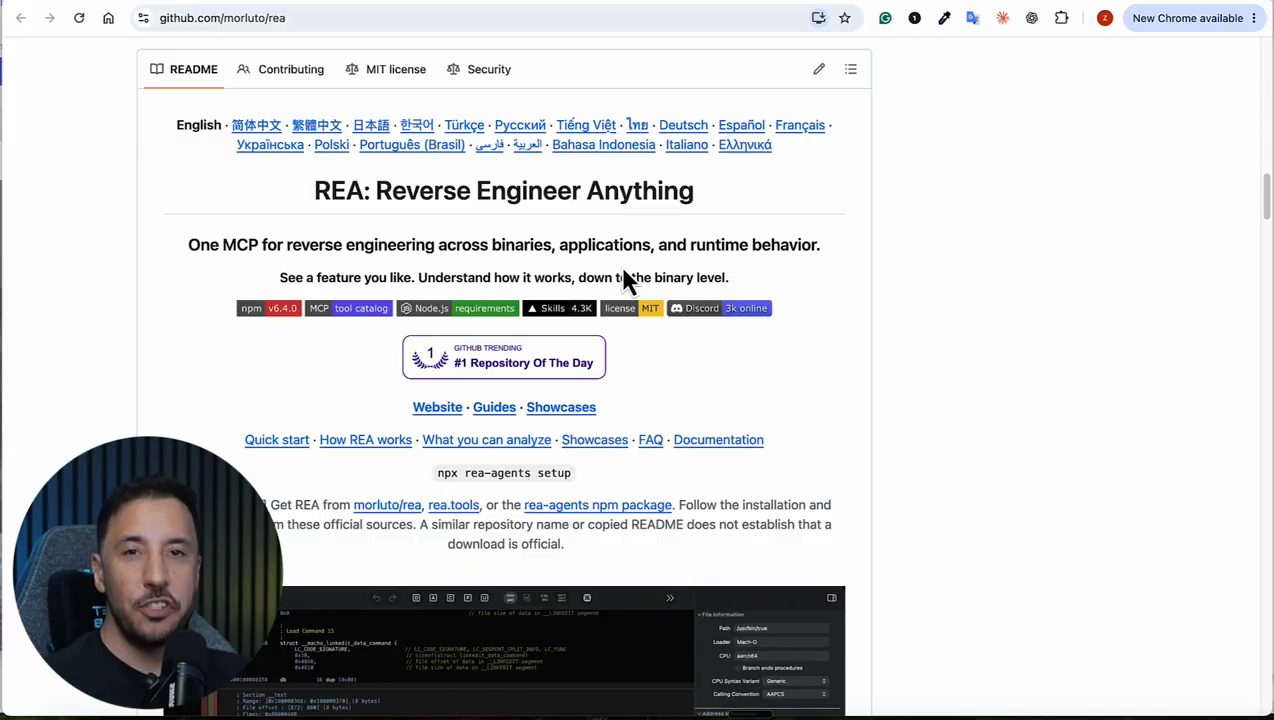The image size is (1274, 720).
Task: Switch to the Security tab
Action: click(479, 69)
